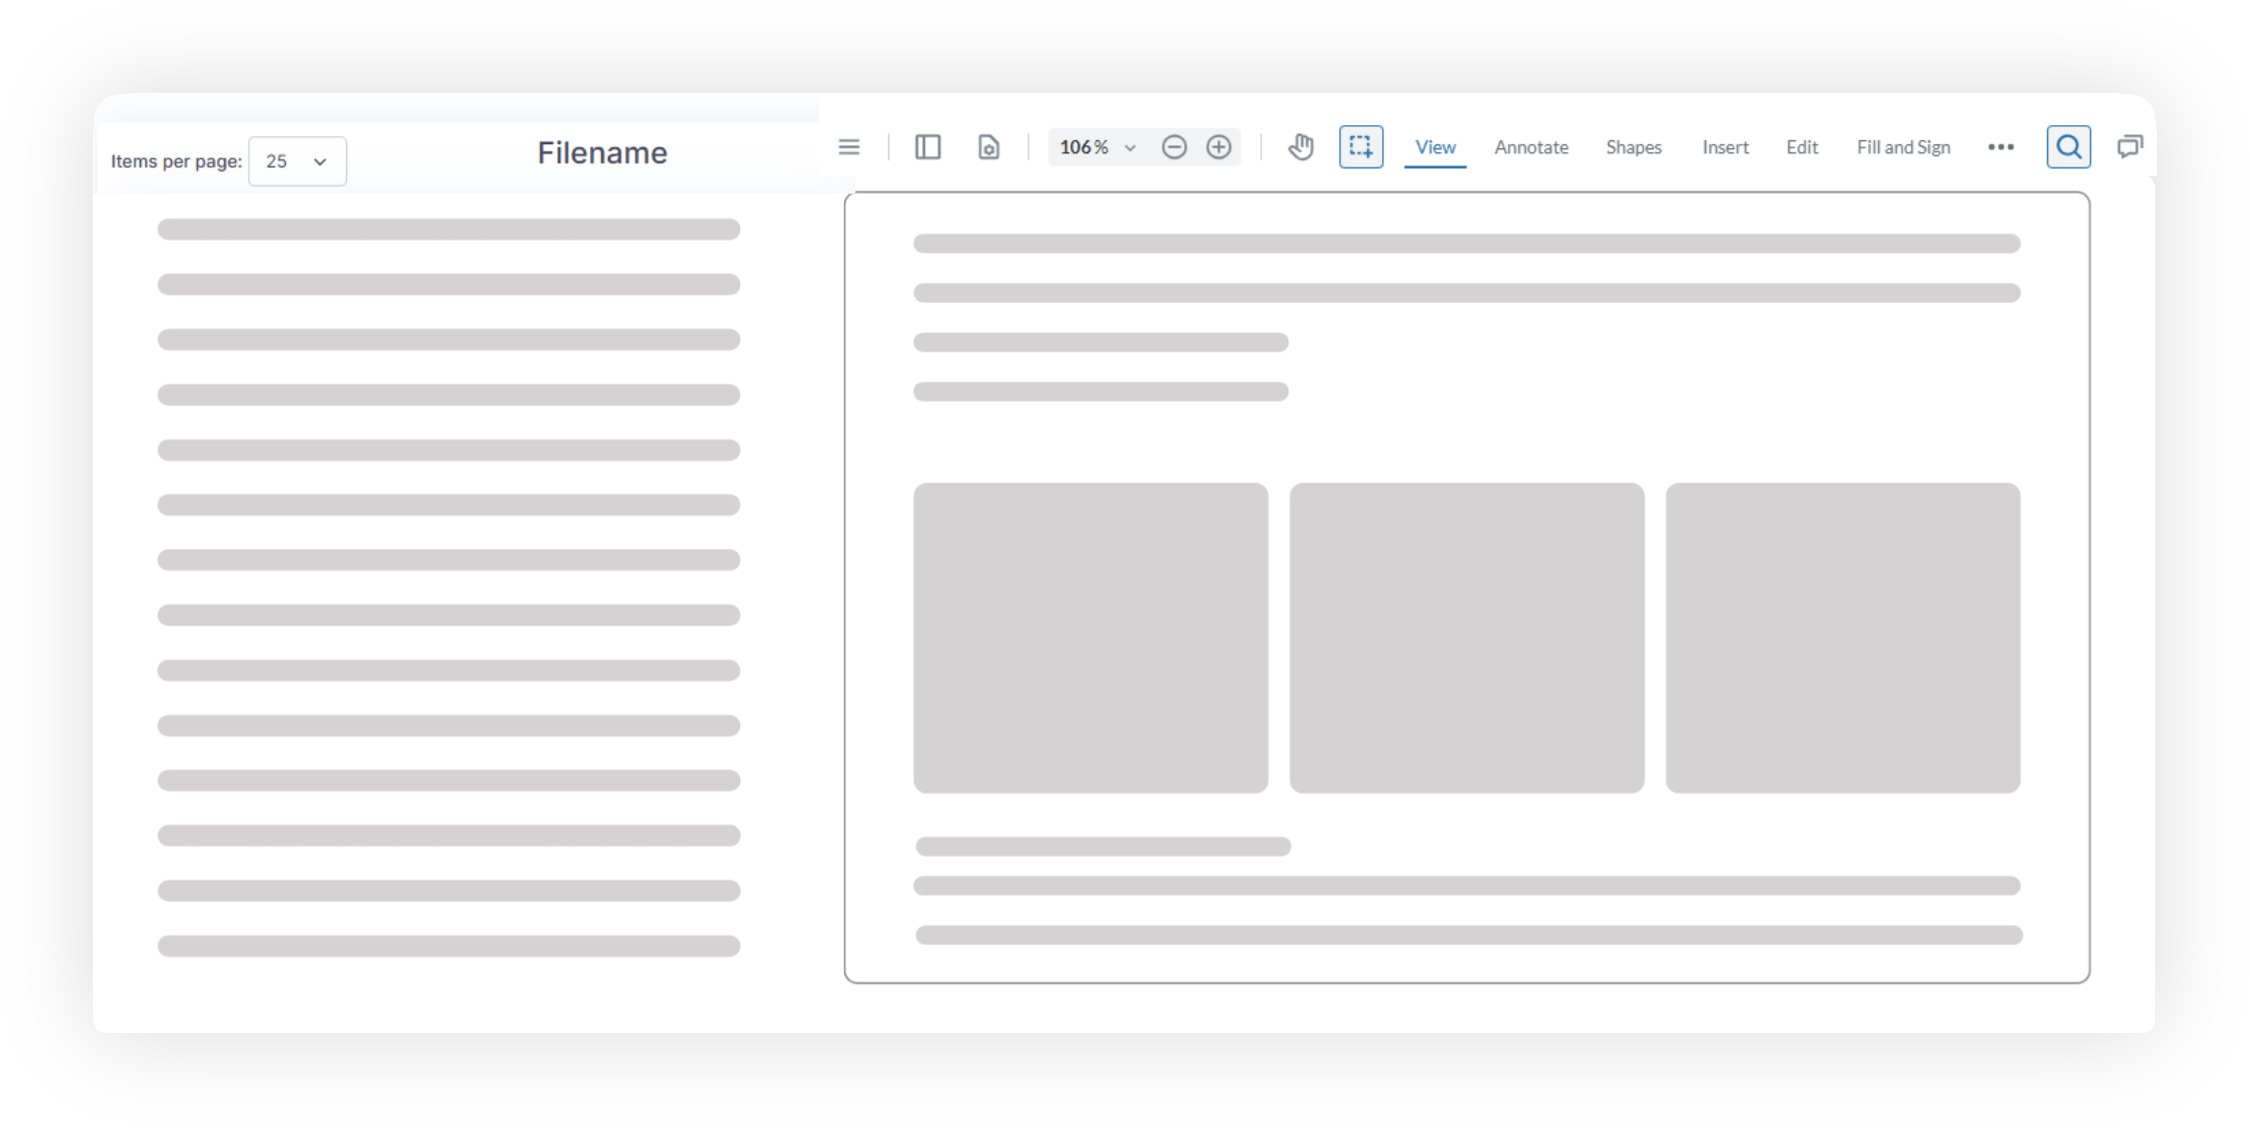The height and width of the screenshot is (1128, 2250).
Task: Open the Shapes toolbar group
Action: [1633, 147]
